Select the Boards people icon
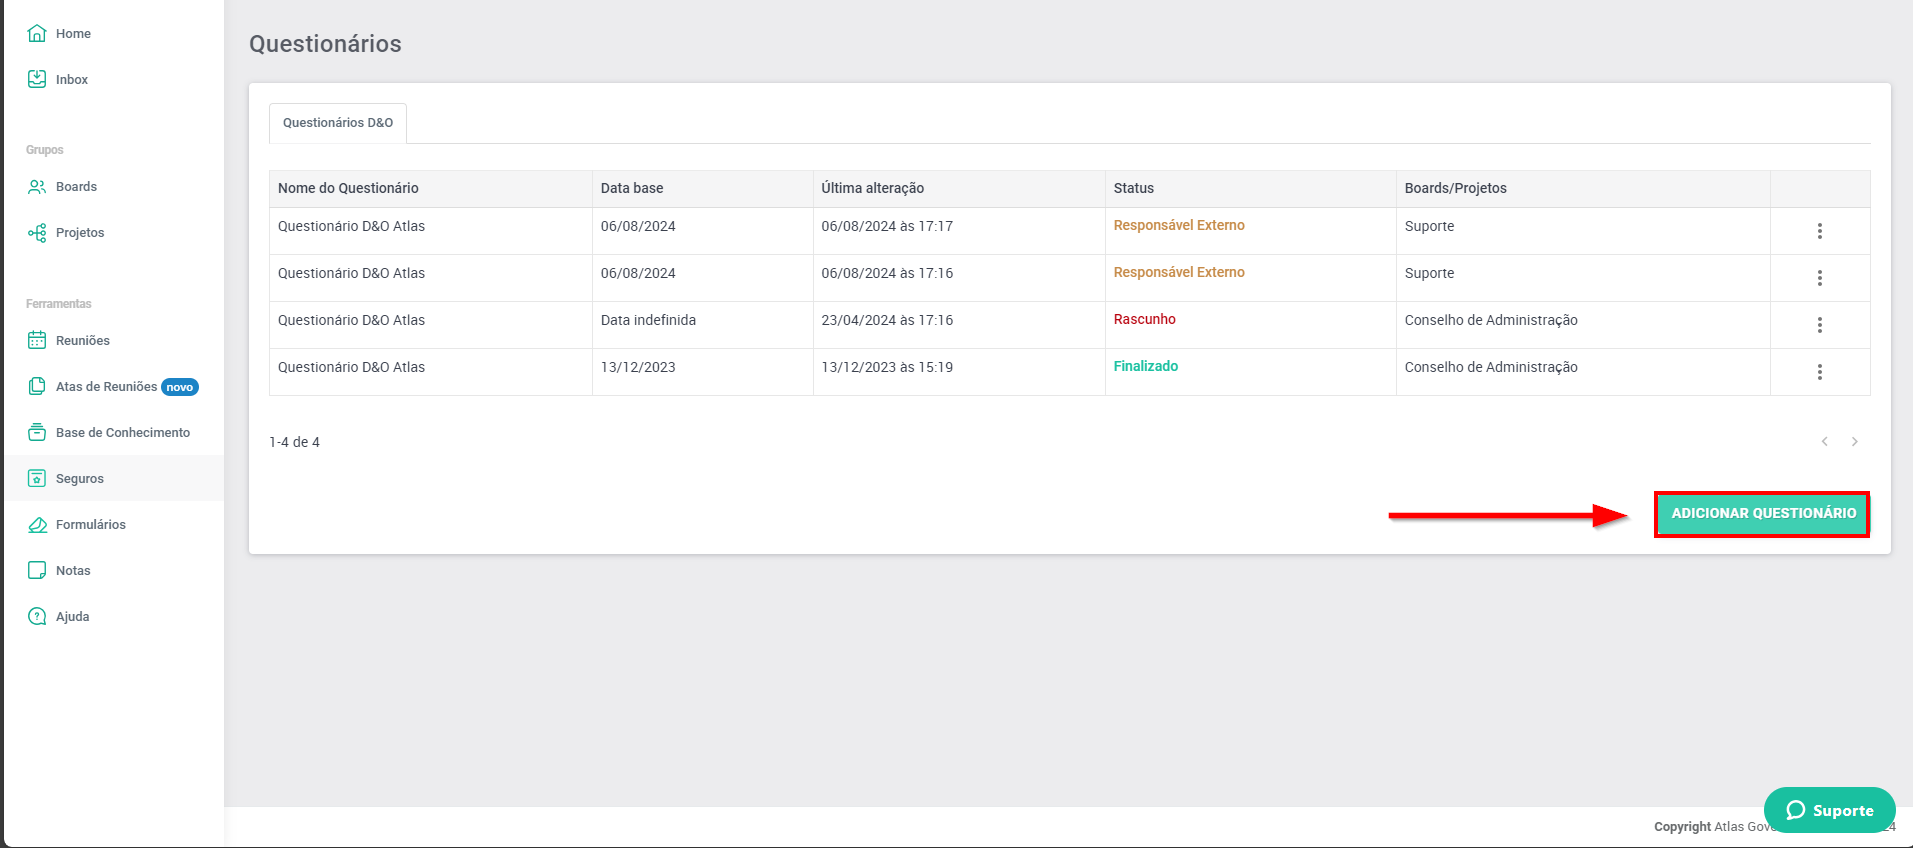This screenshot has height=848, width=1913. click(x=37, y=187)
